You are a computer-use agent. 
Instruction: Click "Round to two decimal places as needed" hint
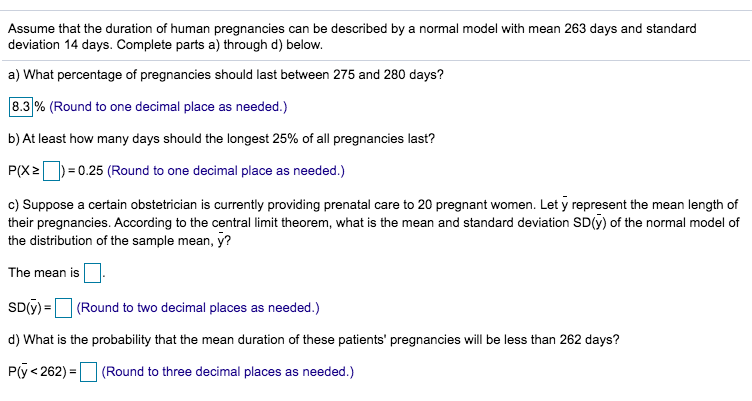(x=198, y=307)
